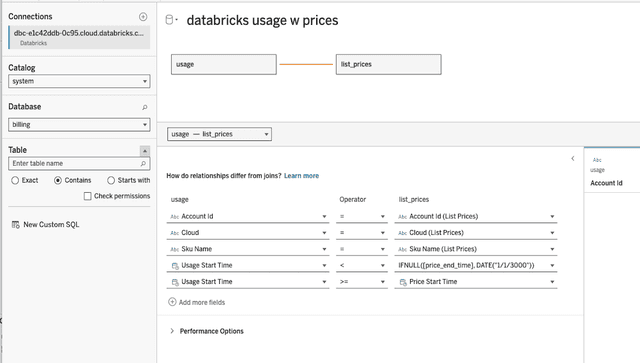Collapse the Table section arrow button

tap(144, 151)
